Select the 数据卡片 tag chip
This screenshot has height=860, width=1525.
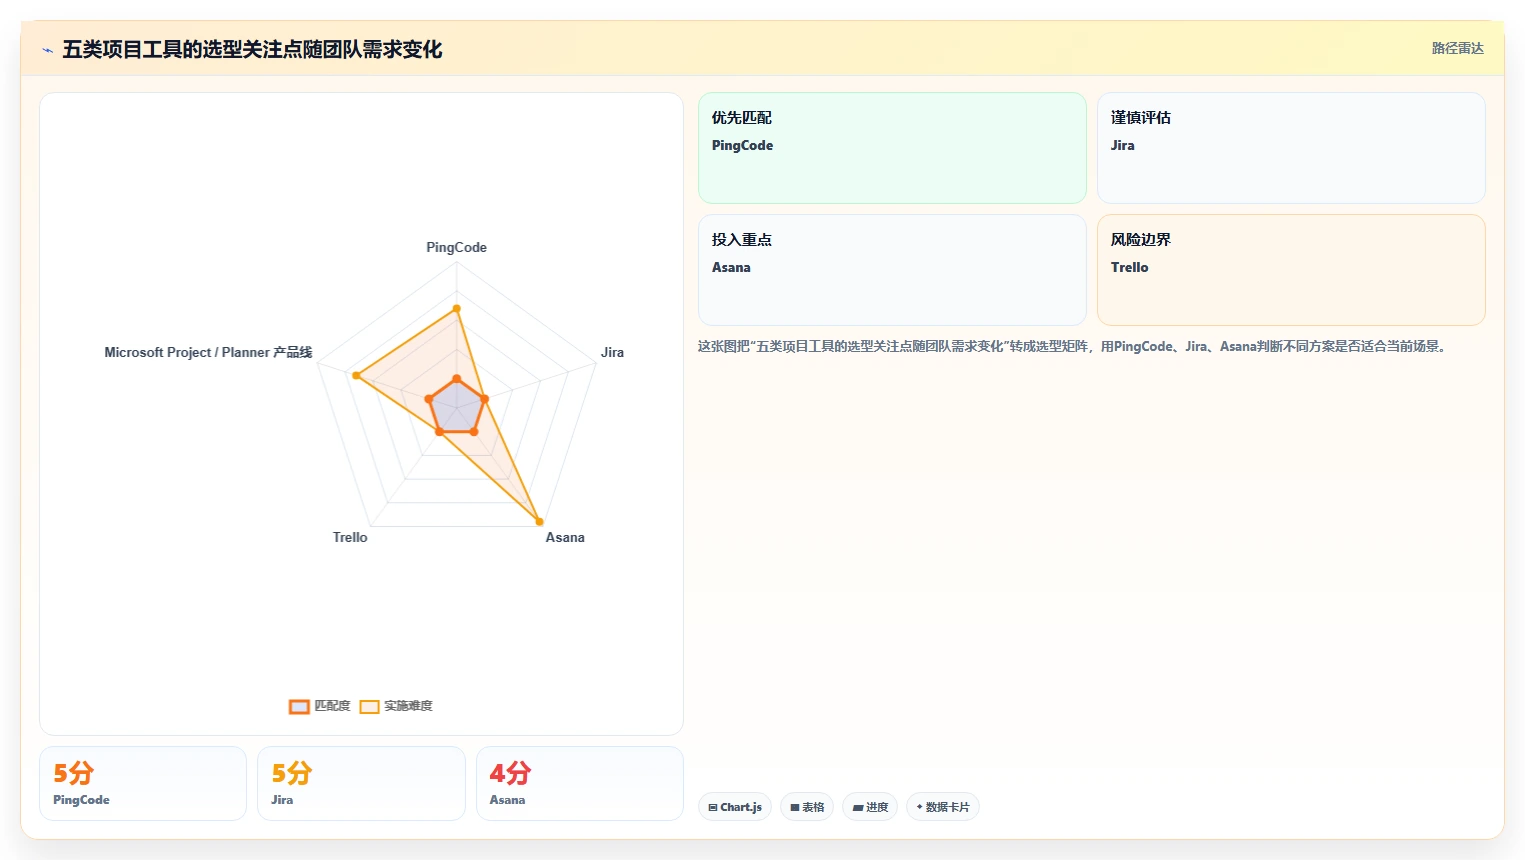tap(943, 807)
